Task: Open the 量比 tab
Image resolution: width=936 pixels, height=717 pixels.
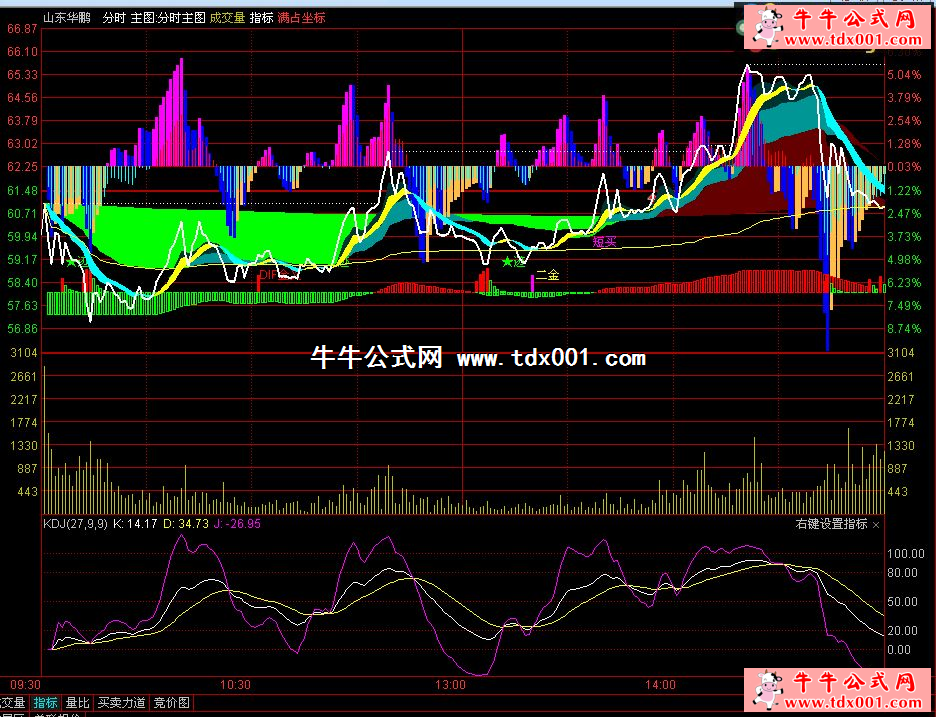Action: coord(78,703)
